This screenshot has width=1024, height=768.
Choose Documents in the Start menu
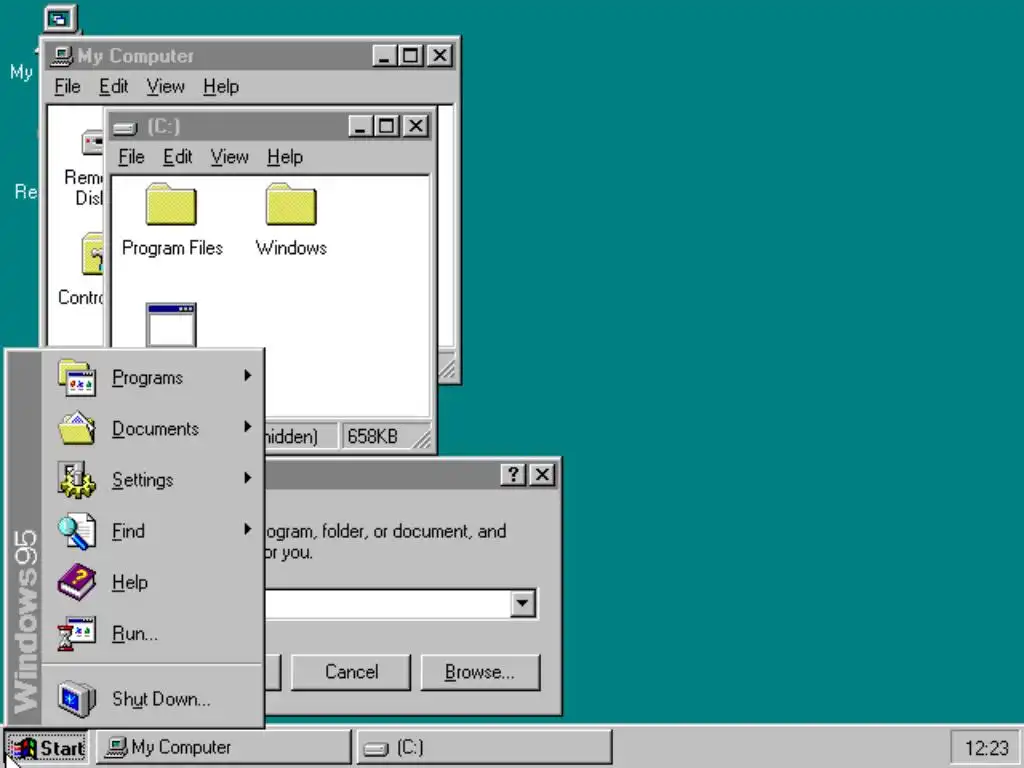[x=154, y=428]
